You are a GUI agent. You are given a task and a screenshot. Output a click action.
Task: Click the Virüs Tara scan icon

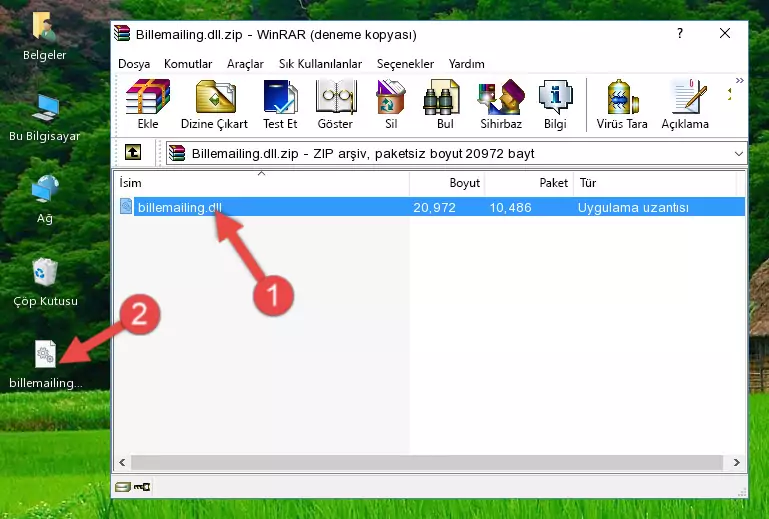622,104
